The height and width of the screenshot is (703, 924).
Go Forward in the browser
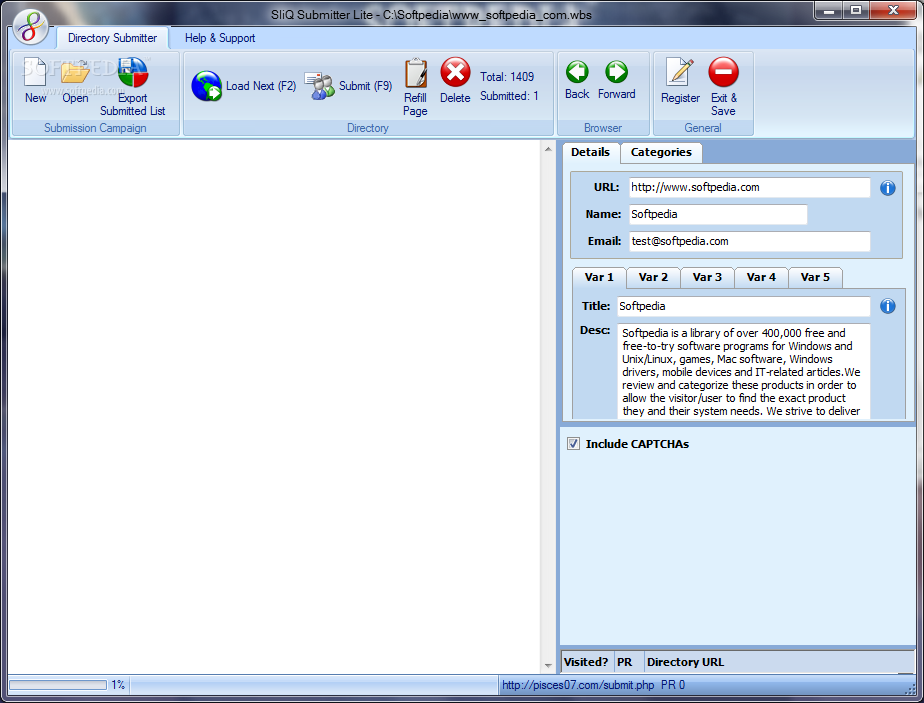point(616,72)
